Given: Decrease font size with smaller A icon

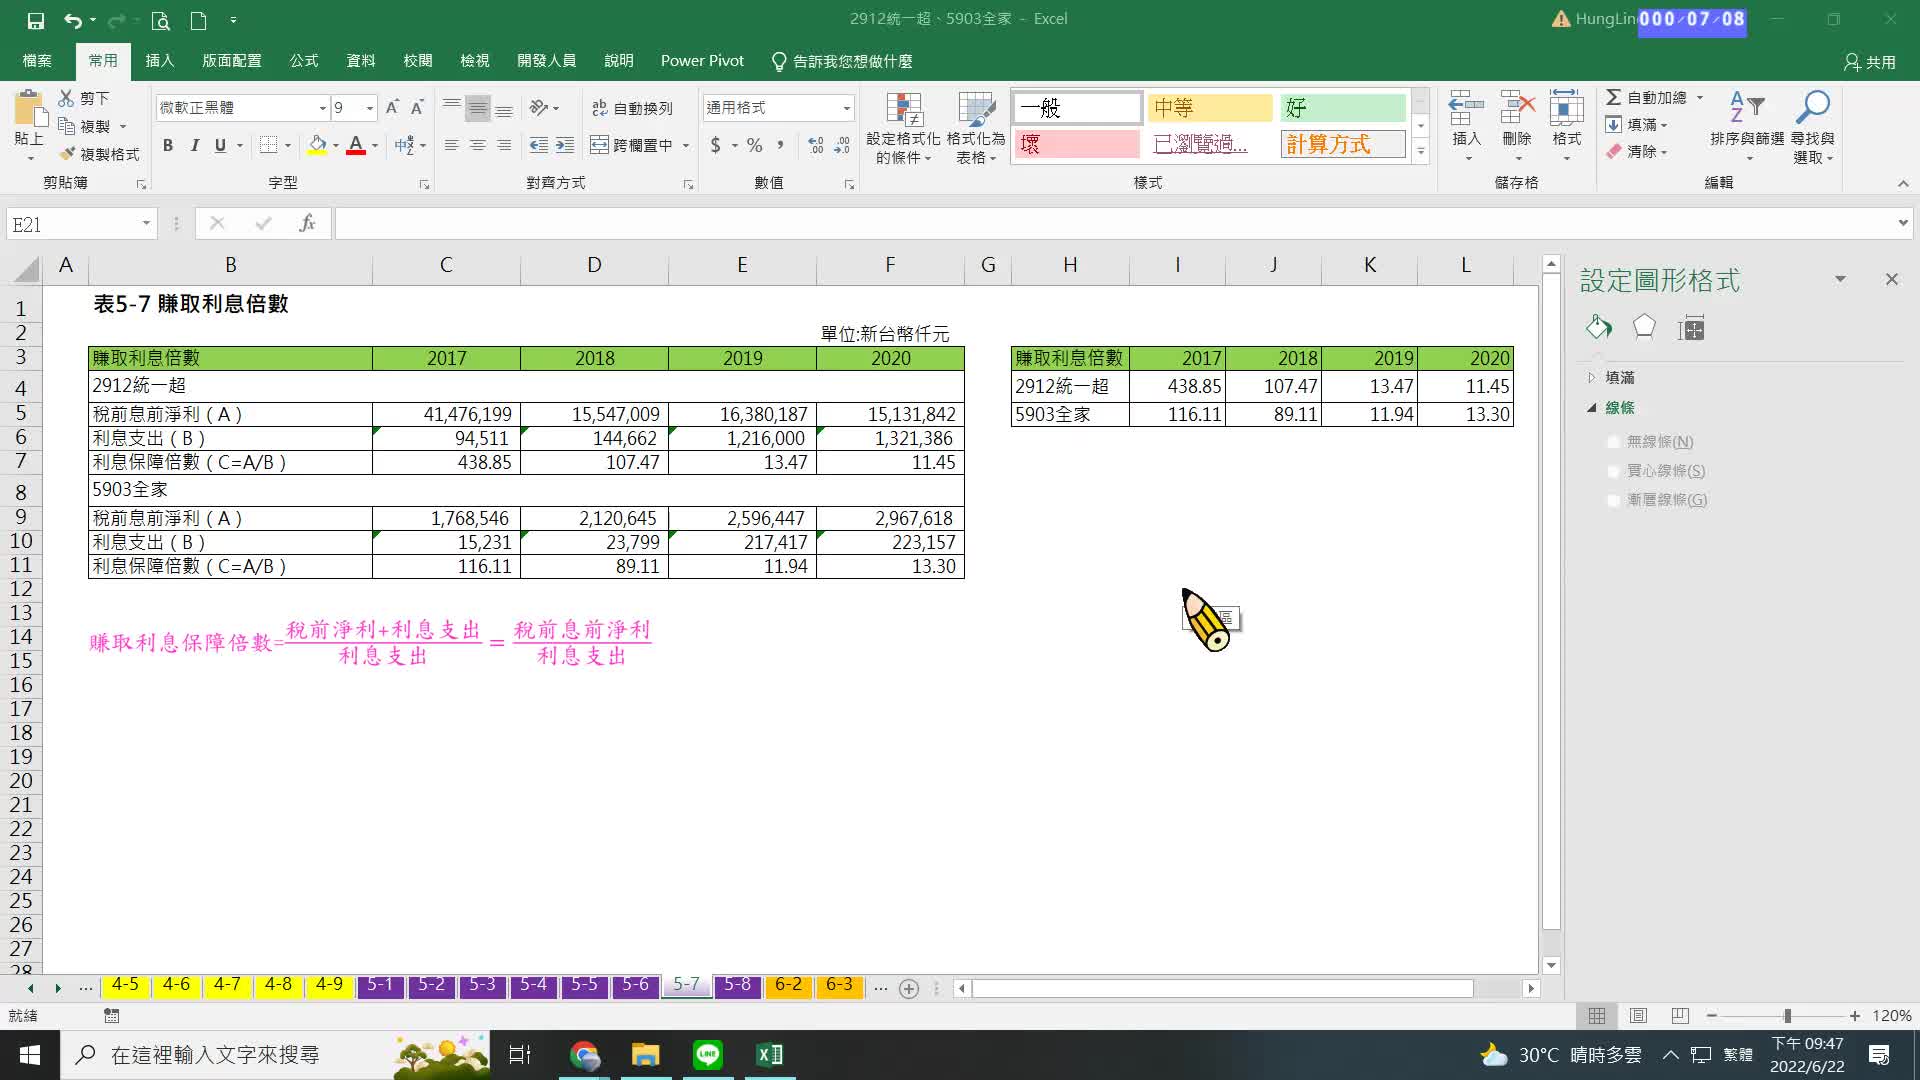Looking at the screenshot, I should pyautogui.click(x=417, y=108).
